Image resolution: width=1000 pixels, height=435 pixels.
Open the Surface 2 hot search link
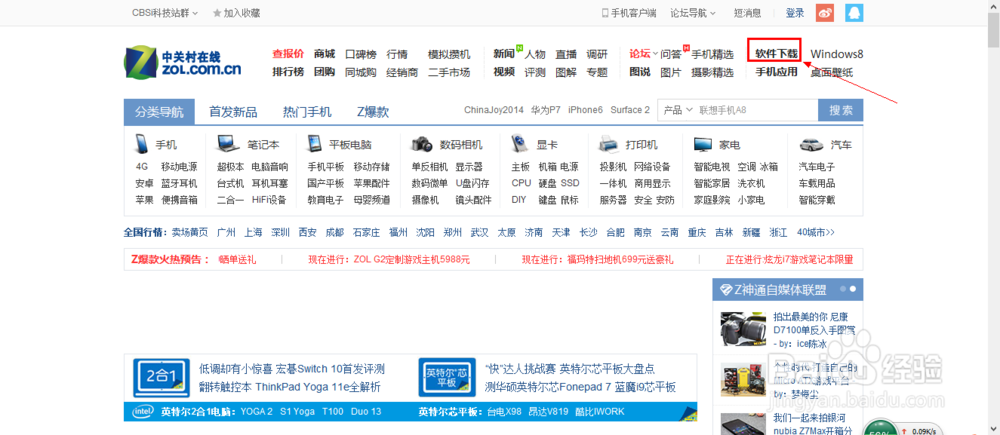[x=630, y=110]
